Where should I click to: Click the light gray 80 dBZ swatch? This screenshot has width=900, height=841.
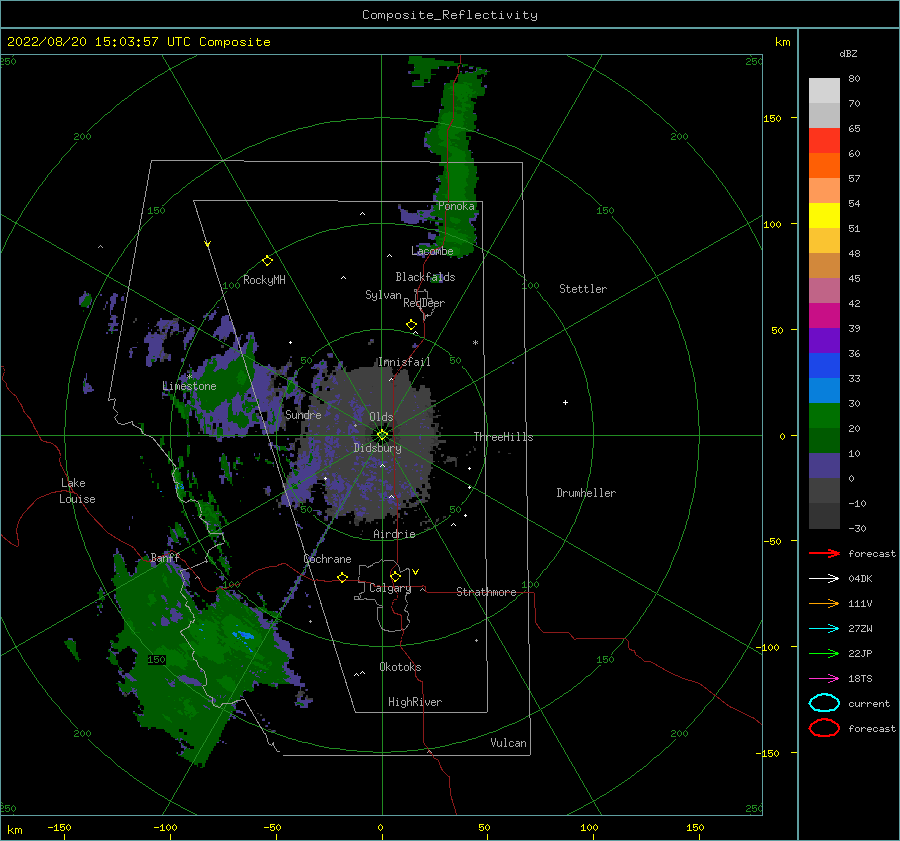tap(824, 91)
